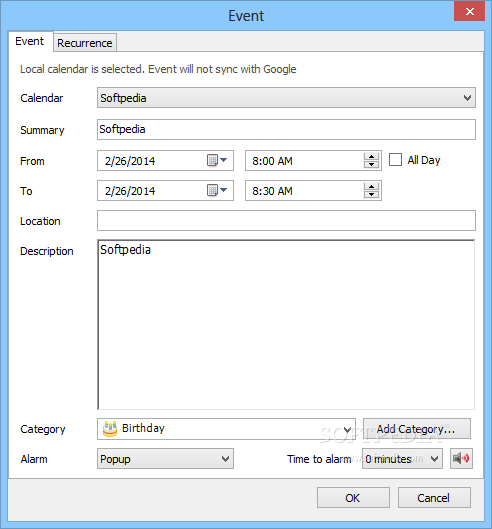
Task: Click the alarm sound speaker icon
Action: tap(461, 458)
